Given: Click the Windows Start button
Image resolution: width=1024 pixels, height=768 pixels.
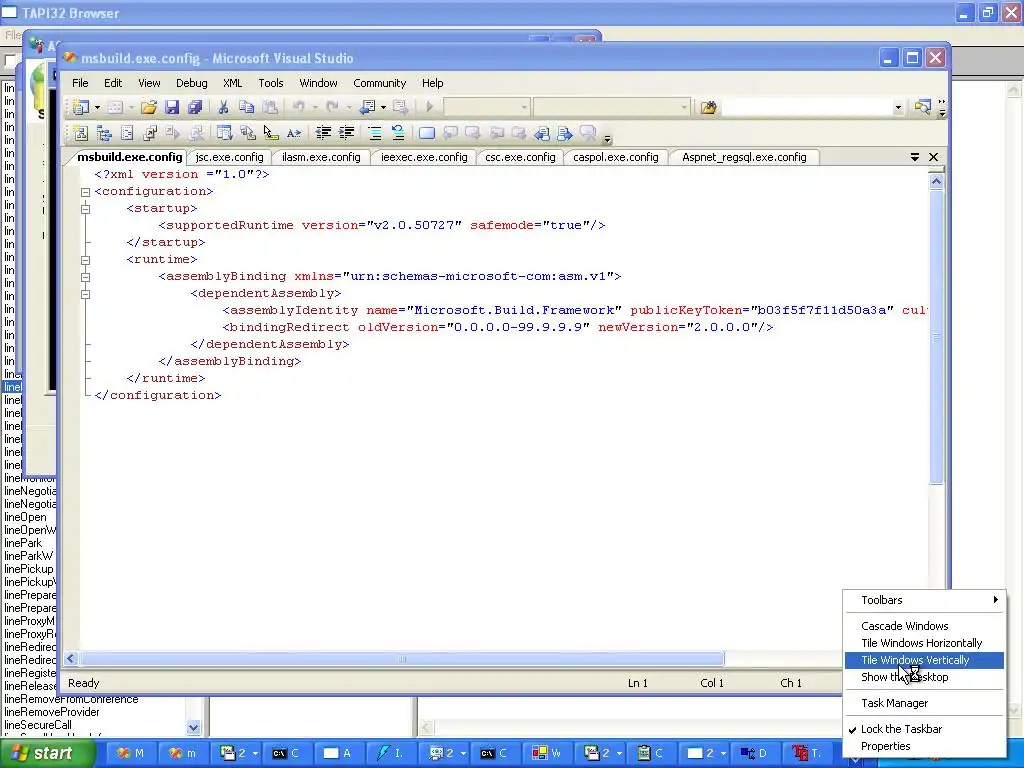Looking at the screenshot, I should 46,753.
